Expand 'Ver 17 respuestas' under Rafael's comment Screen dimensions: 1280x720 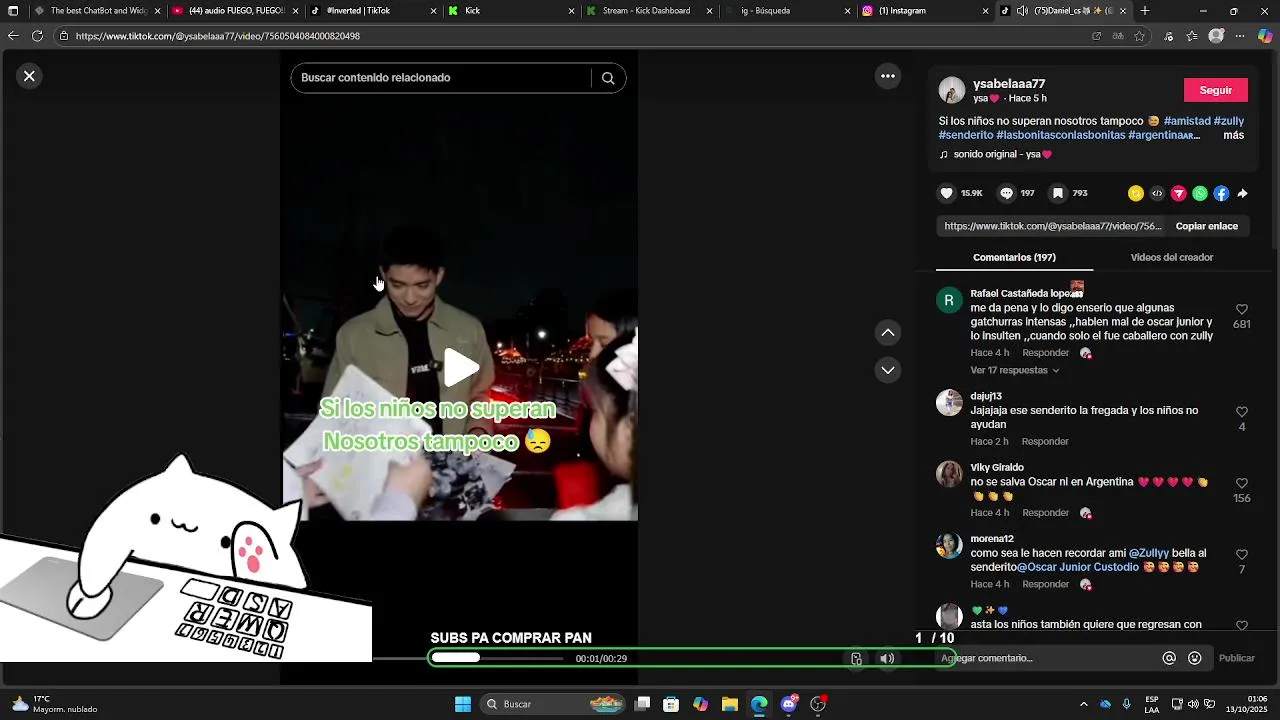click(1014, 370)
